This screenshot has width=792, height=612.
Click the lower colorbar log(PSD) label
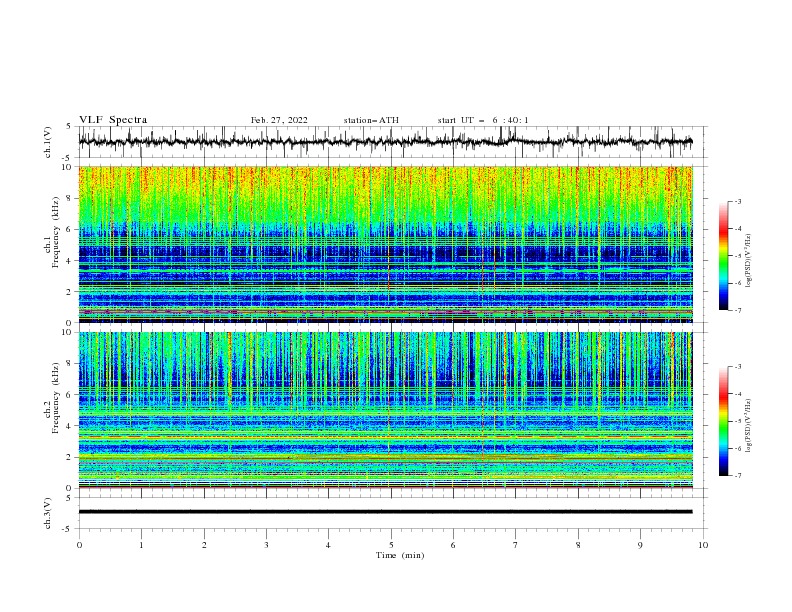[750, 425]
